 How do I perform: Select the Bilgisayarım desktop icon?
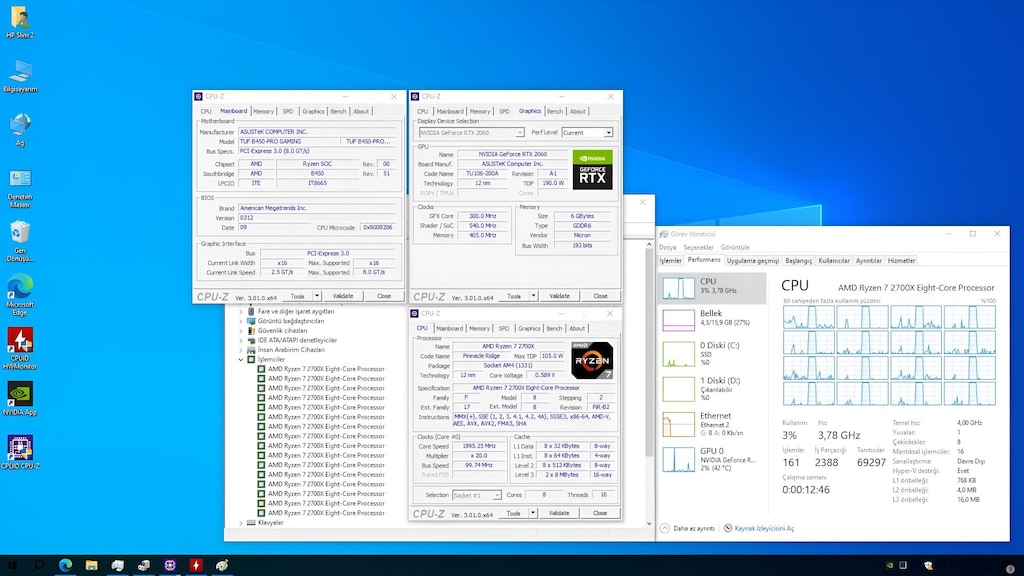click(20, 76)
